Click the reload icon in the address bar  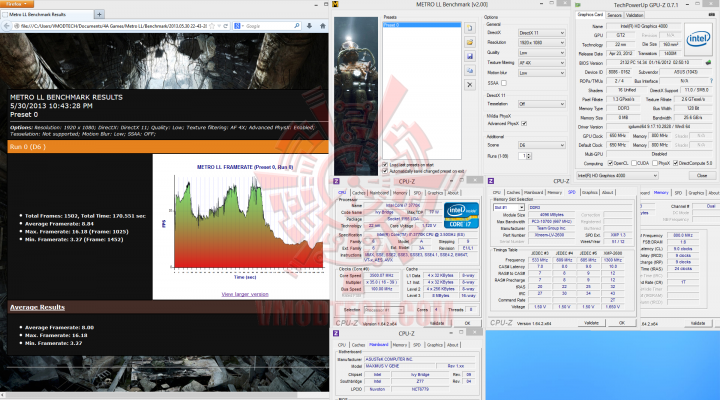226,26
